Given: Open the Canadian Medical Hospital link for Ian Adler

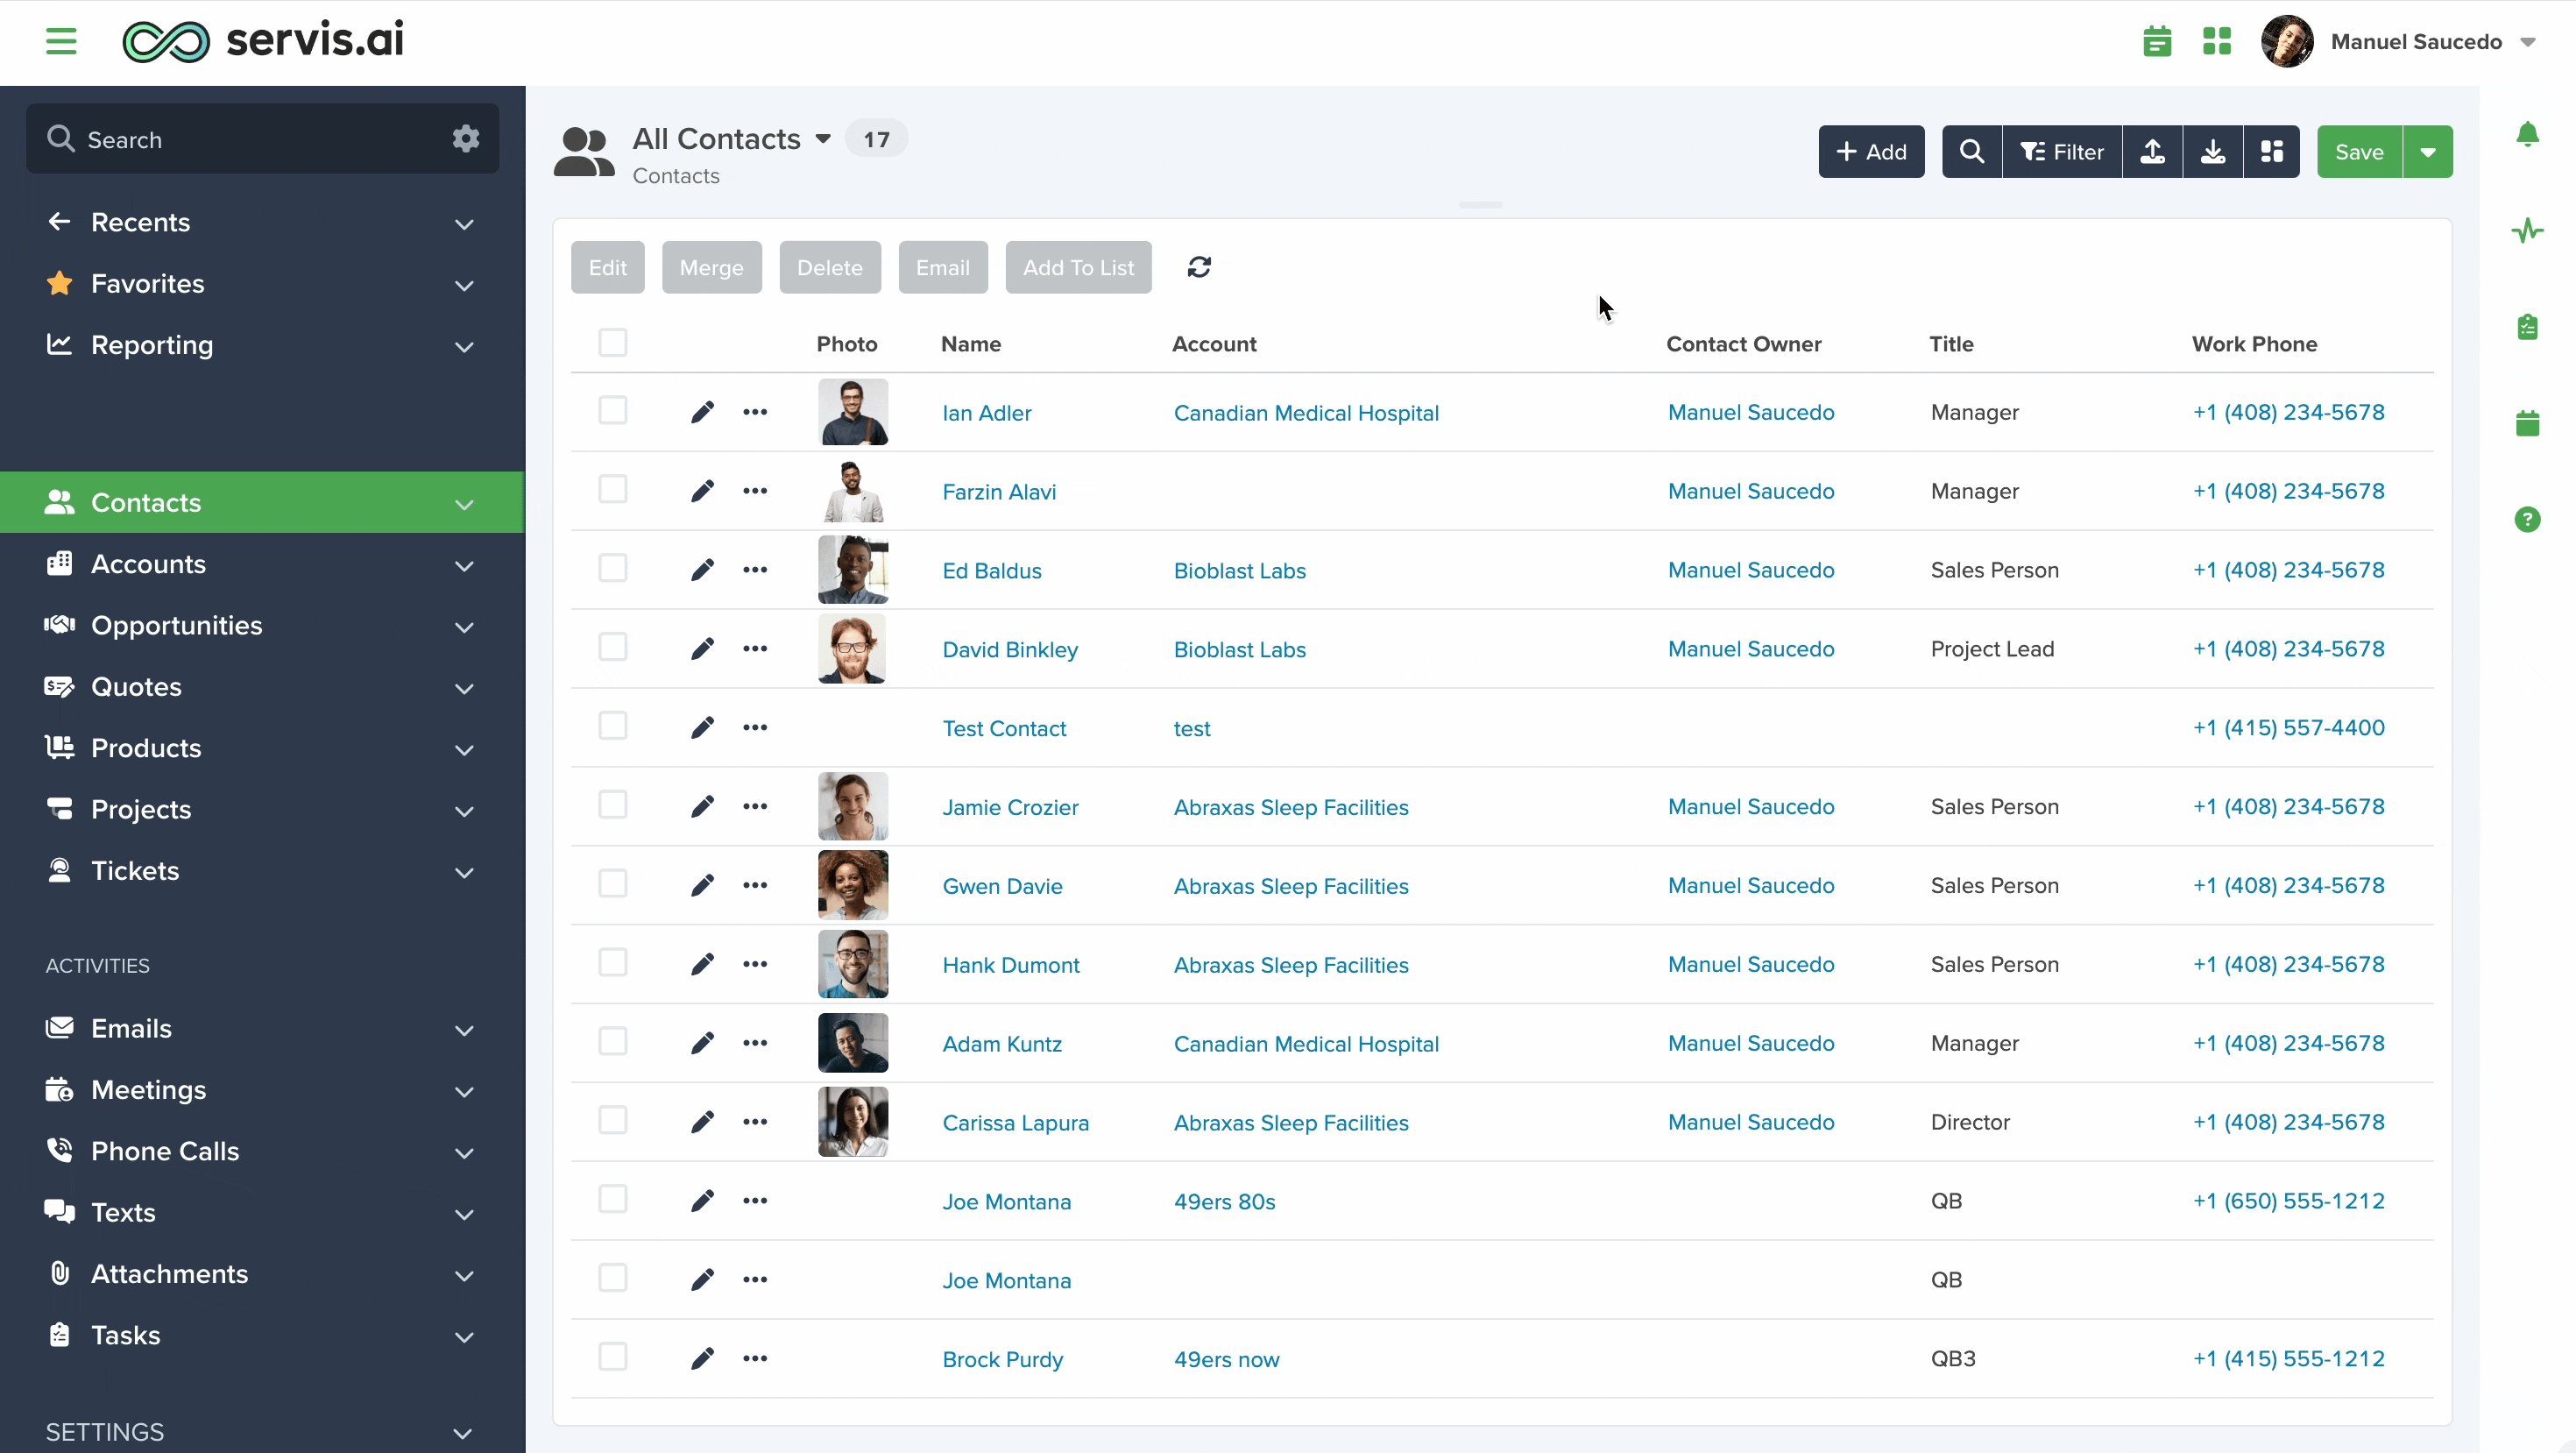Looking at the screenshot, I should 1306,413.
